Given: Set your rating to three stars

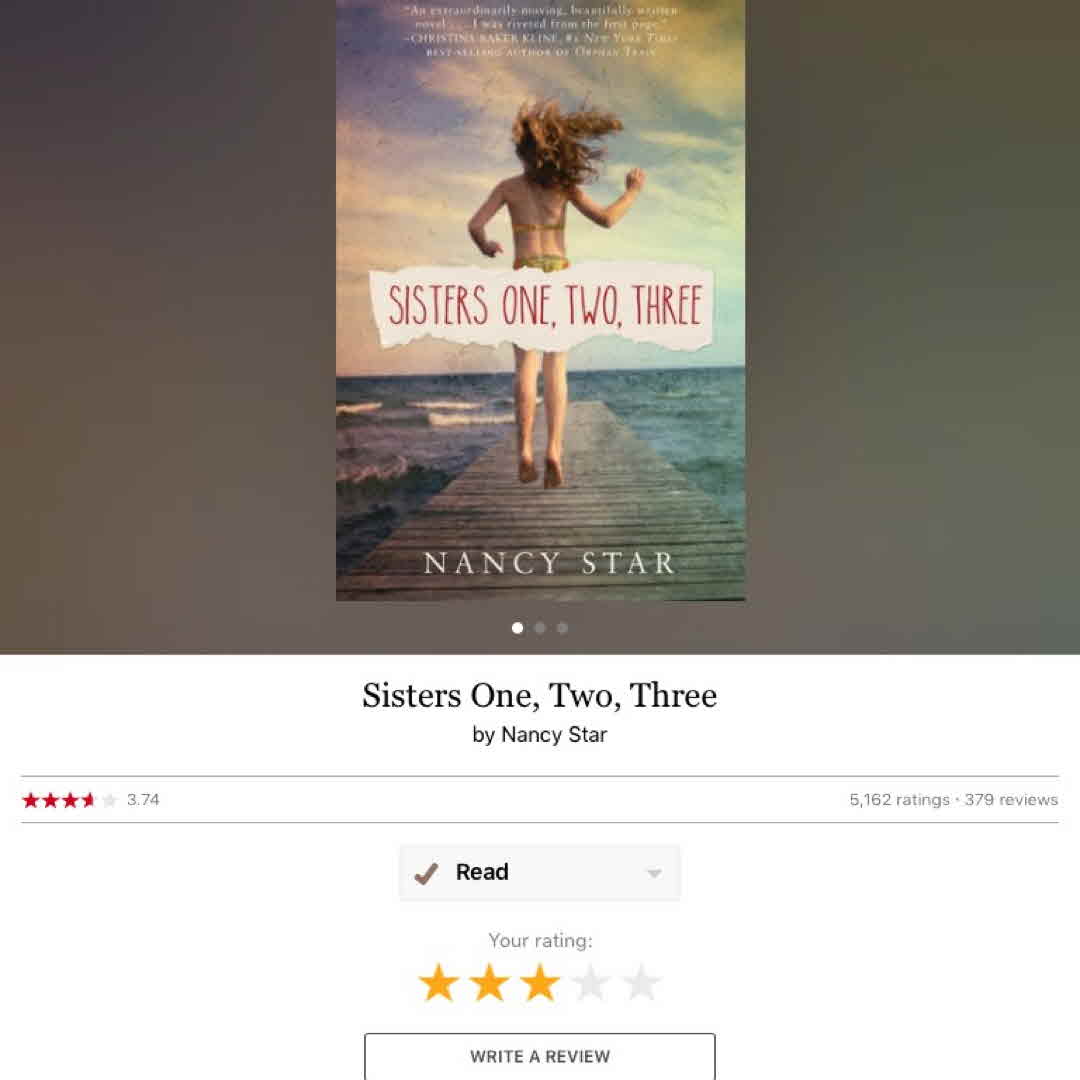Looking at the screenshot, I should click(540, 982).
